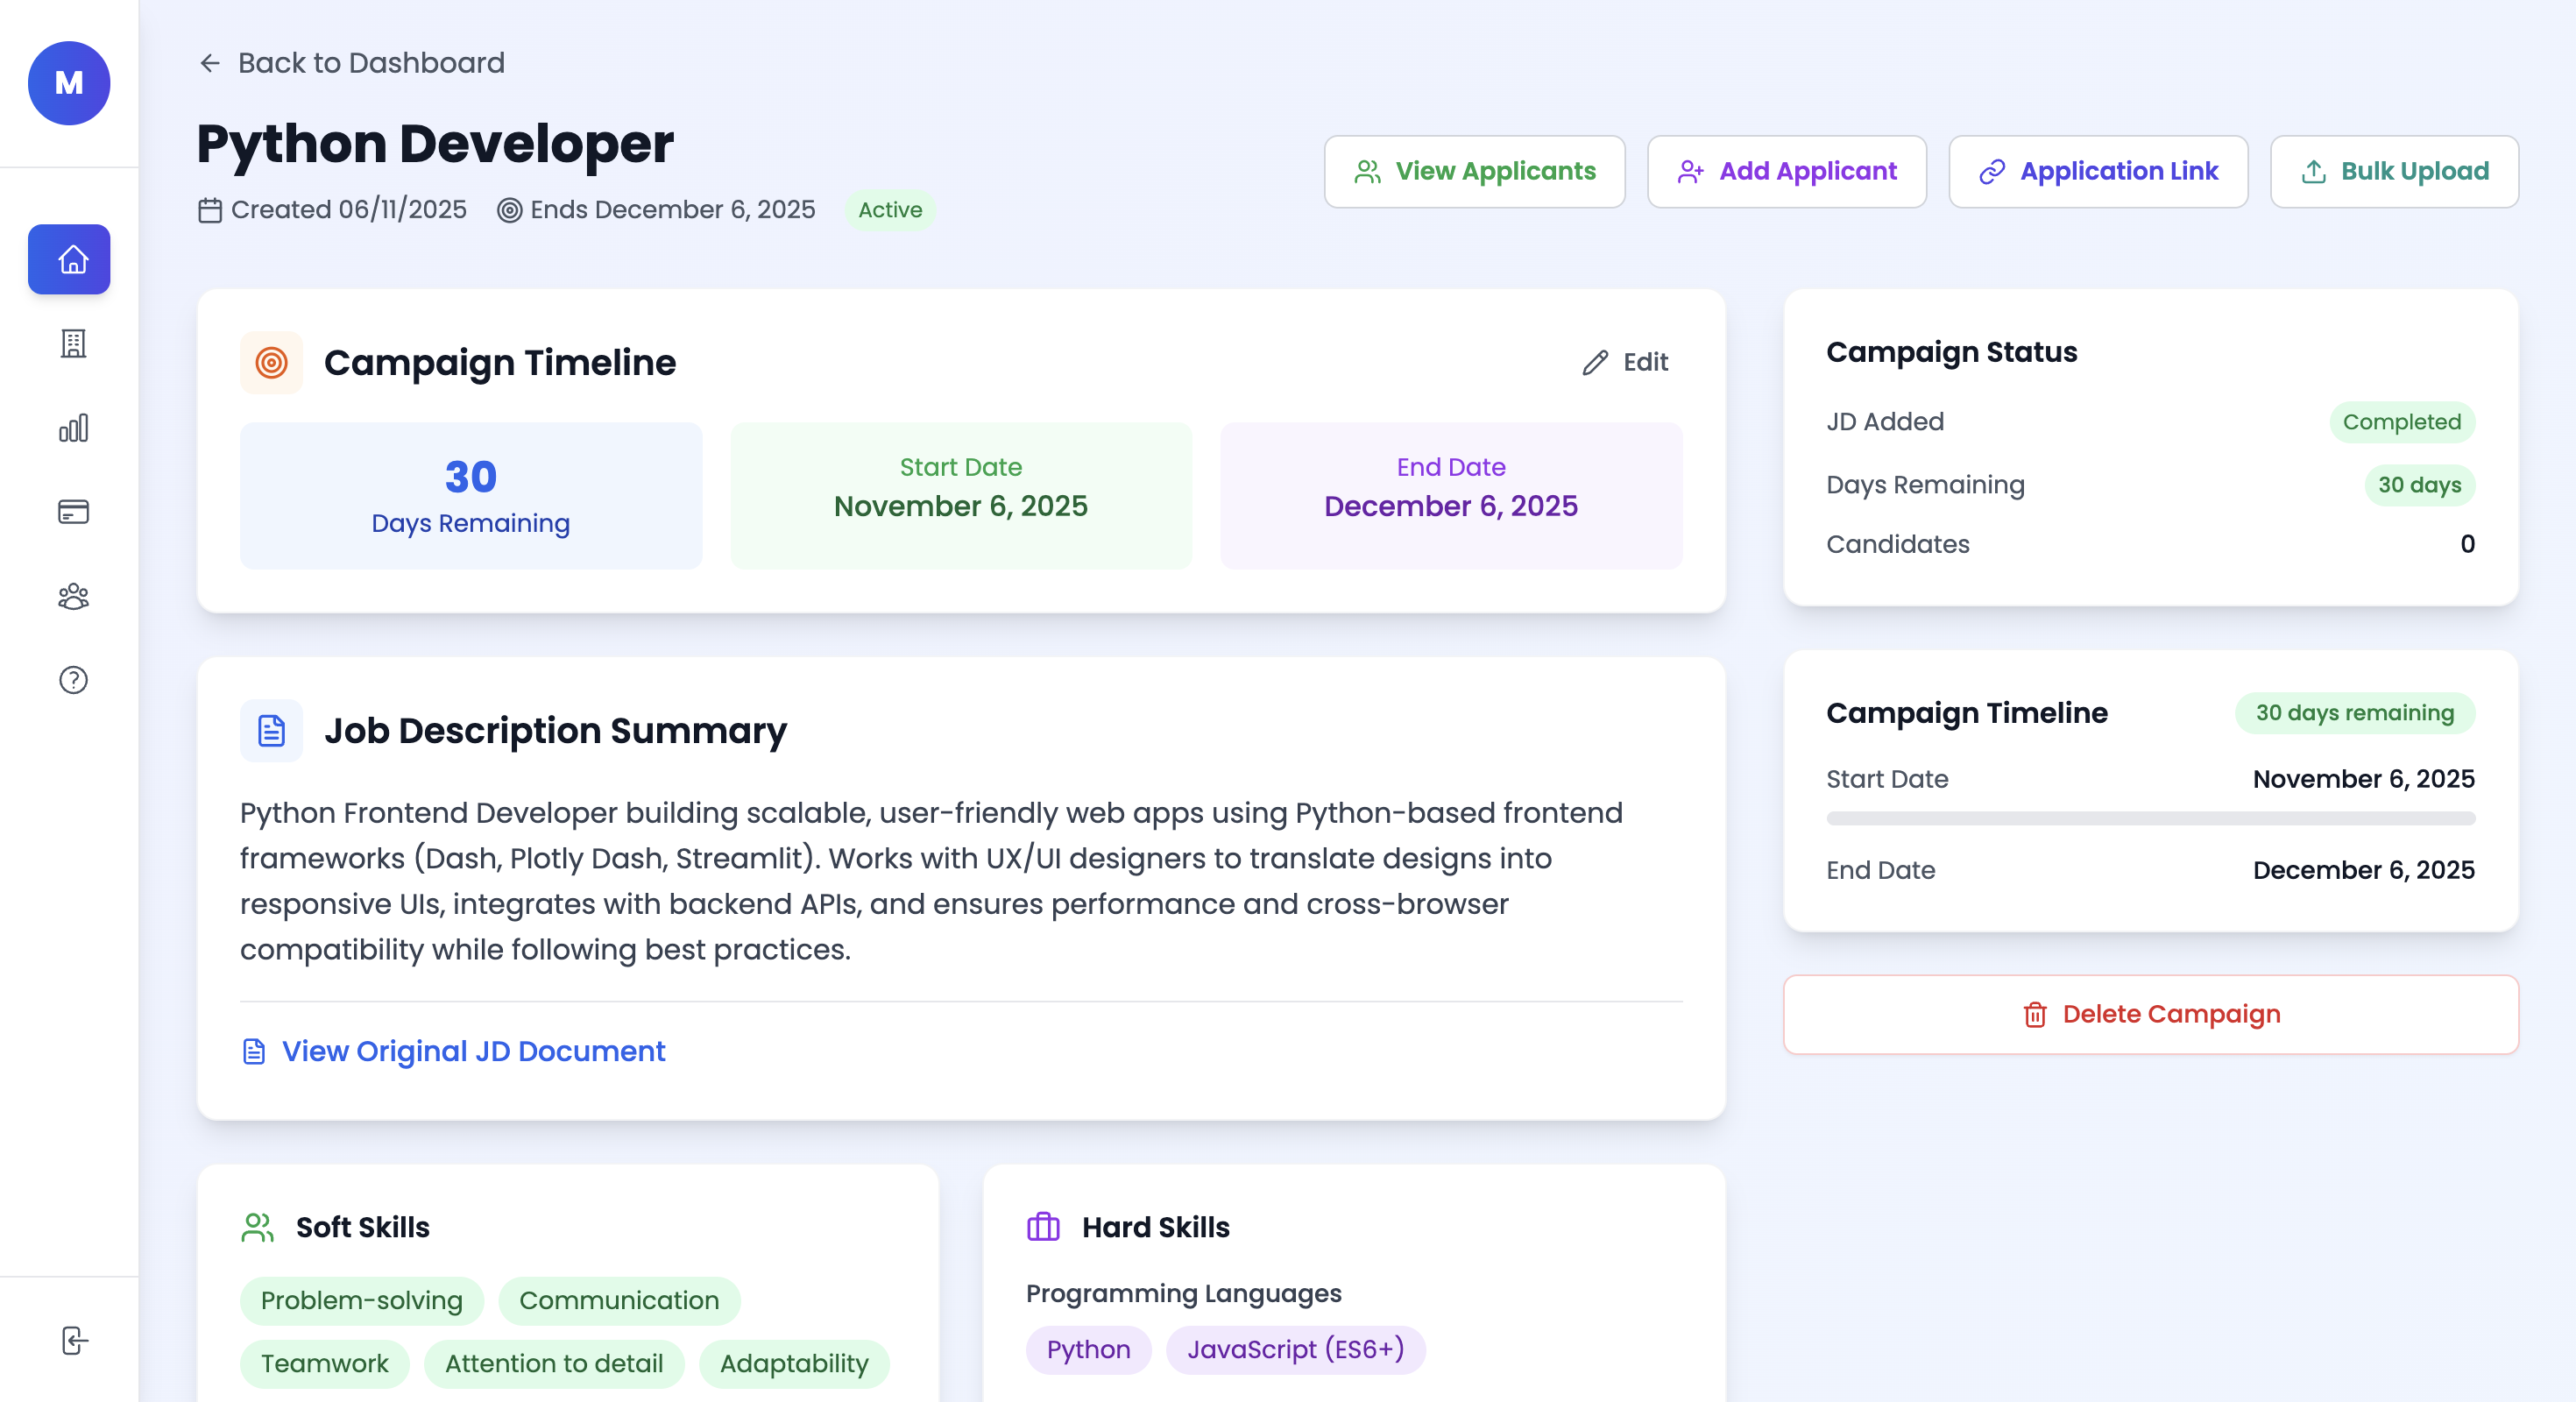2576x1402 pixels.
Task: Open the credit card billing icon
Action: 73,512
